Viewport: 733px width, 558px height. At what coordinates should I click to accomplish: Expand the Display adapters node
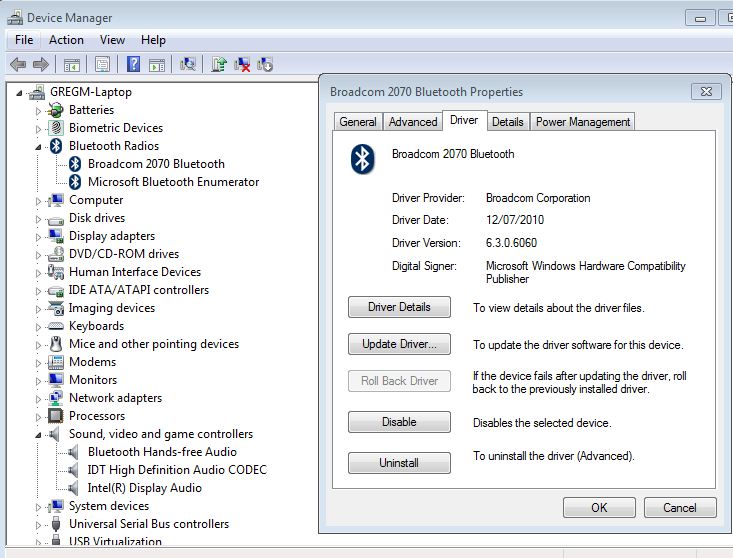(39, 236)
